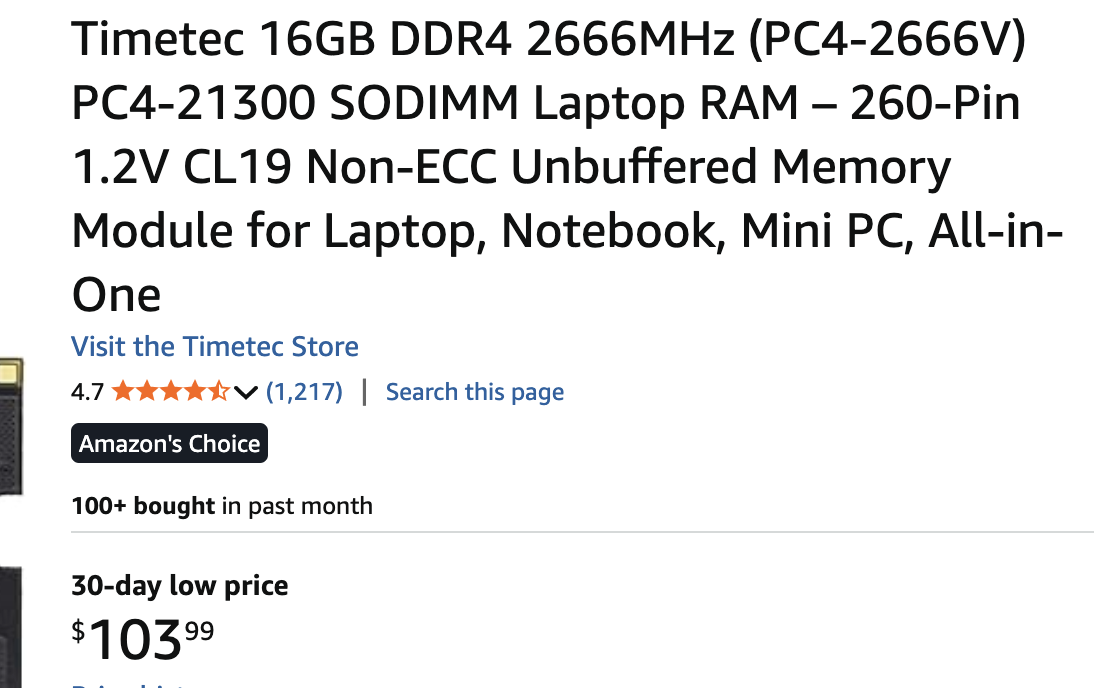The width and height of the screenshot is (1114, 688).
Task: Click the superscript 99 cents in price
Action: (x=199, y=630)
